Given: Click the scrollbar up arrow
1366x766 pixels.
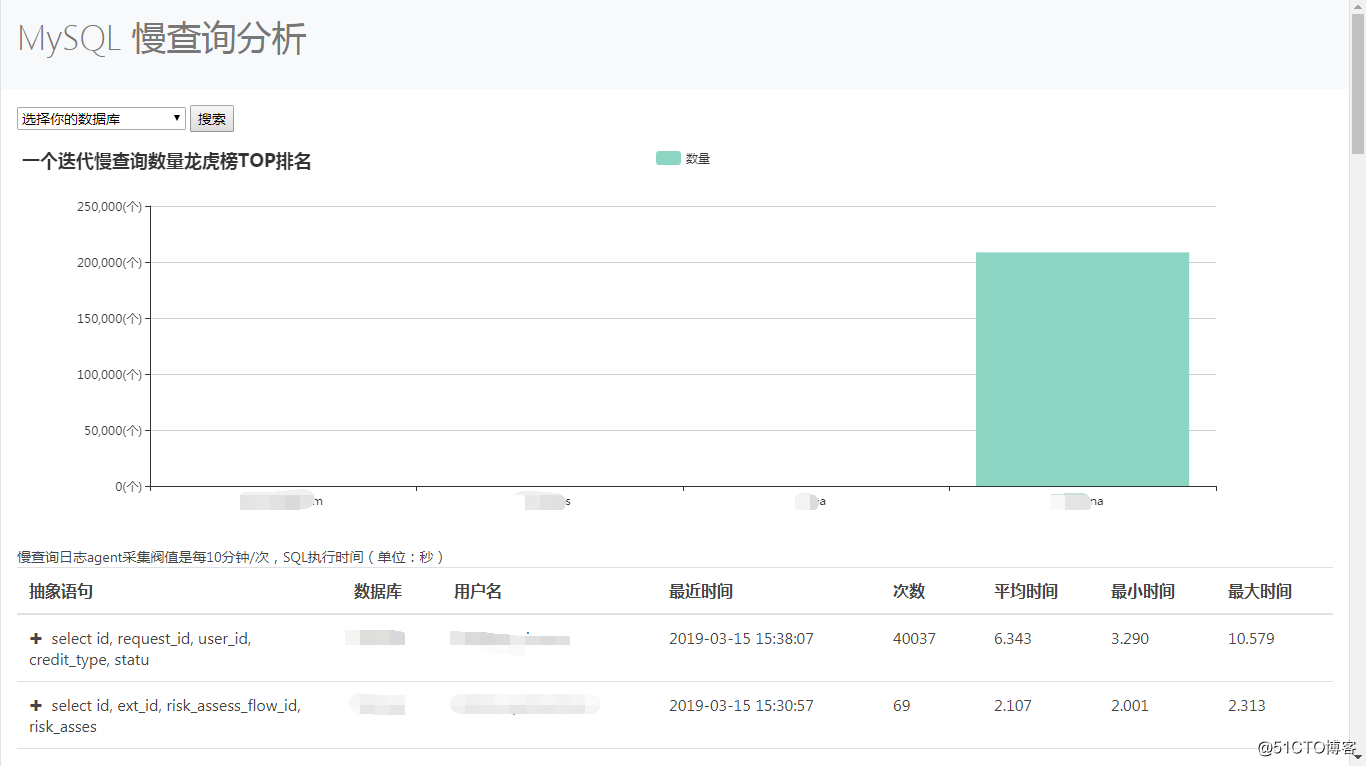Looking at the screenshot, I should tap(1358, 8).
